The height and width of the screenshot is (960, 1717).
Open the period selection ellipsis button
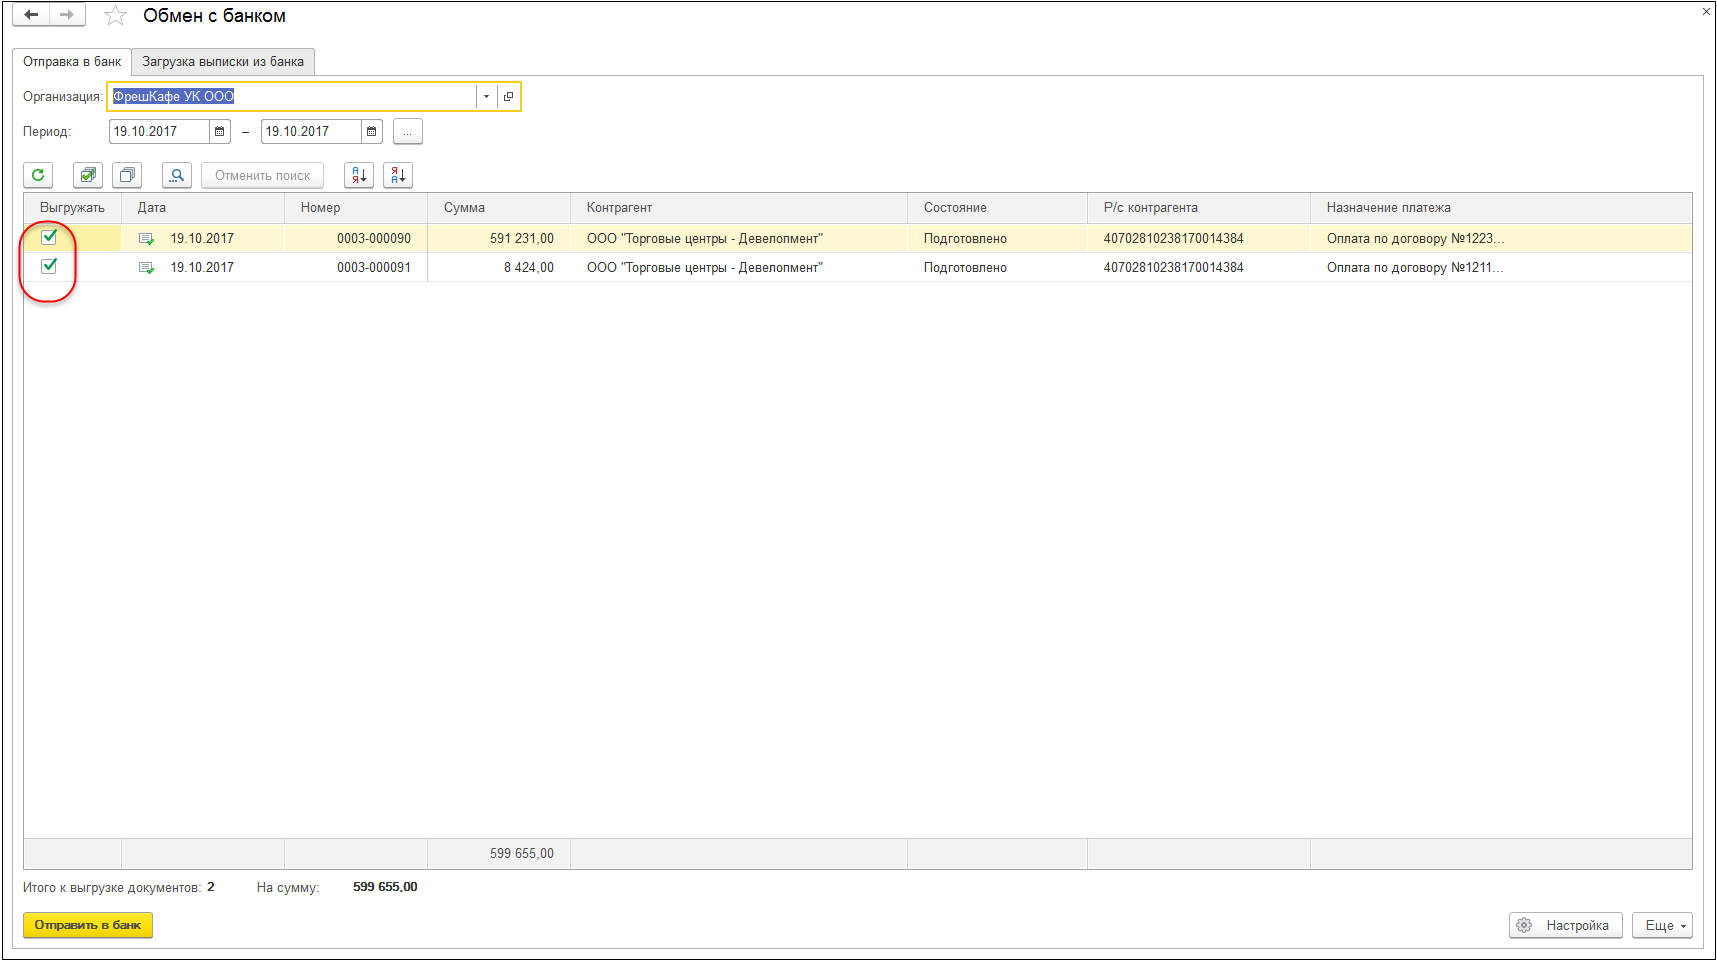coord(407,131)
